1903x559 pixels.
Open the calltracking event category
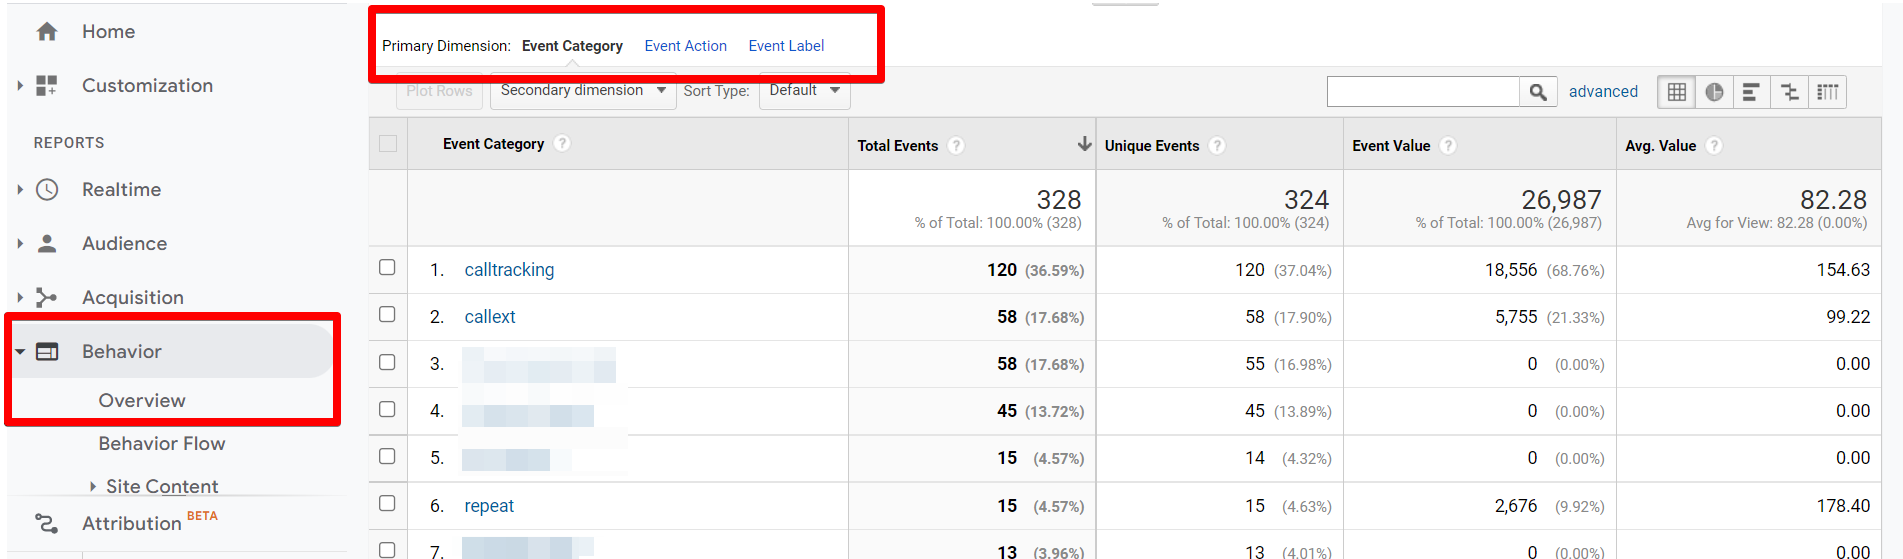click(x=509, y=270)
